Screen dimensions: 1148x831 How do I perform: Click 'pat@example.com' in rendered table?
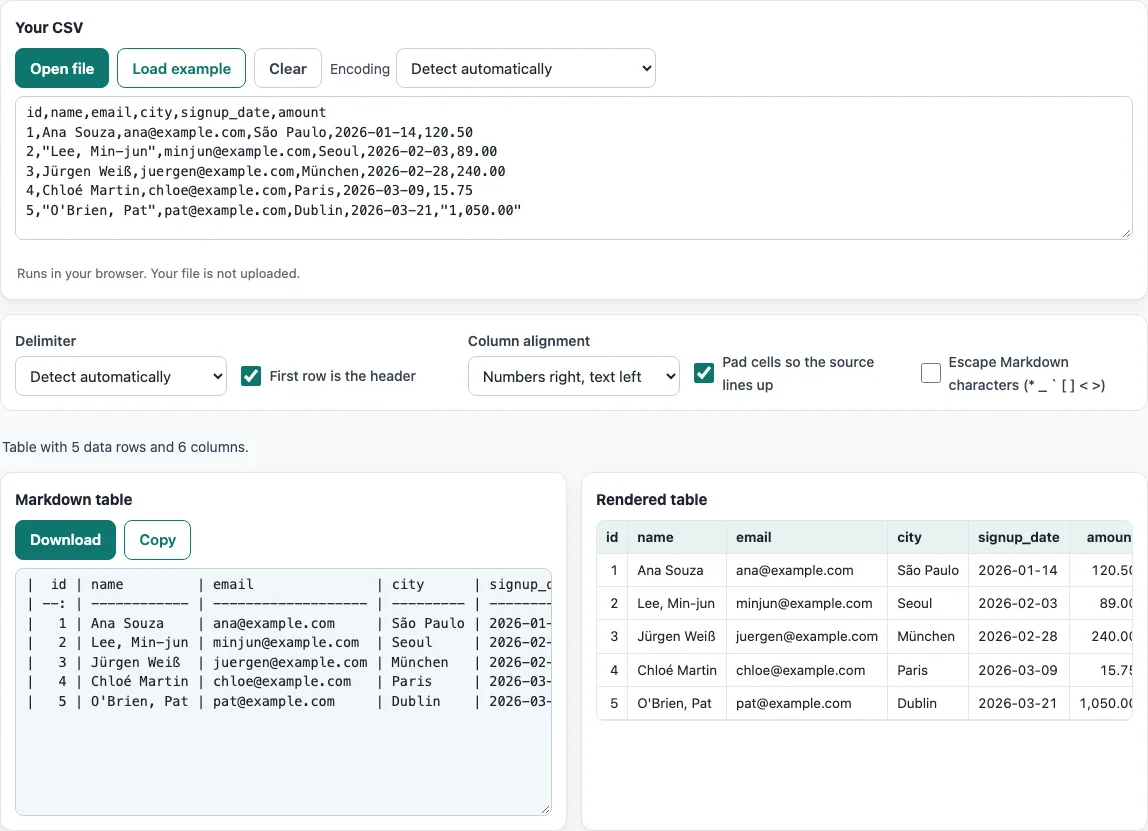pyautogui.click(x=807, y=703)
